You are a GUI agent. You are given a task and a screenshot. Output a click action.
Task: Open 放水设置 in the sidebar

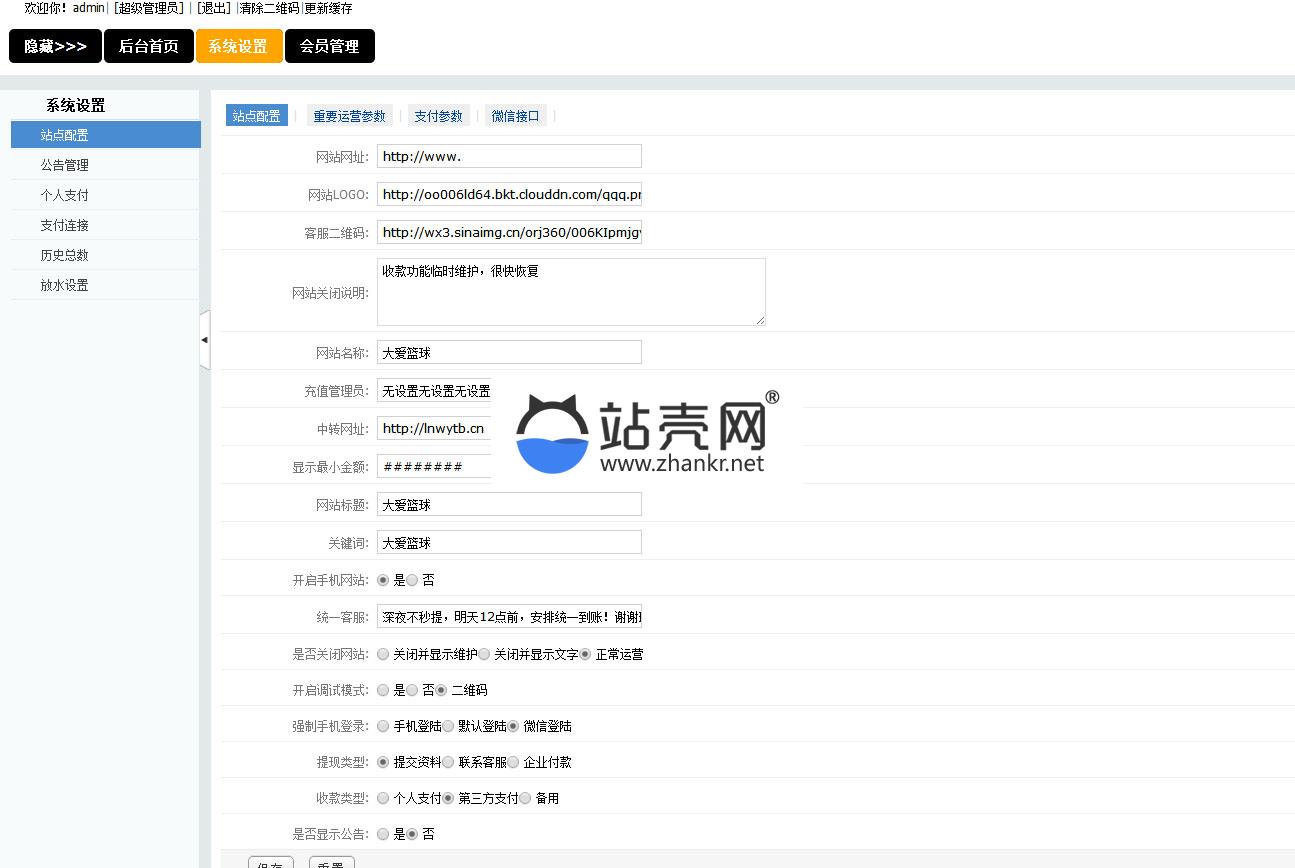65,285
